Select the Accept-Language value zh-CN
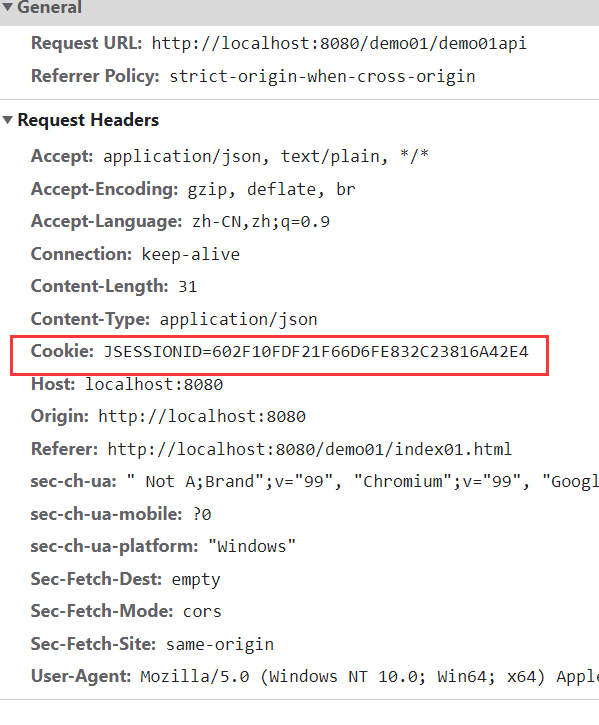This screenshot has height=725, width=599. coord(216,222)
